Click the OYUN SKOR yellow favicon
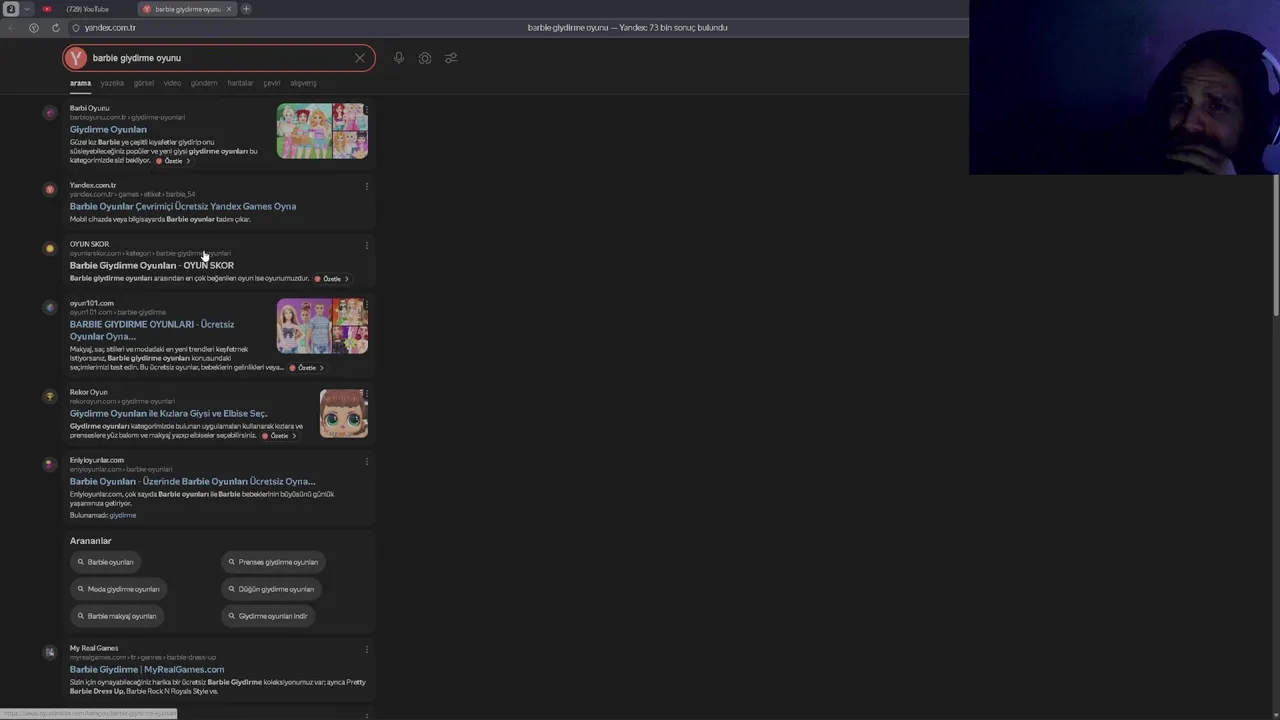1280x720 pixels. [50, 248]
